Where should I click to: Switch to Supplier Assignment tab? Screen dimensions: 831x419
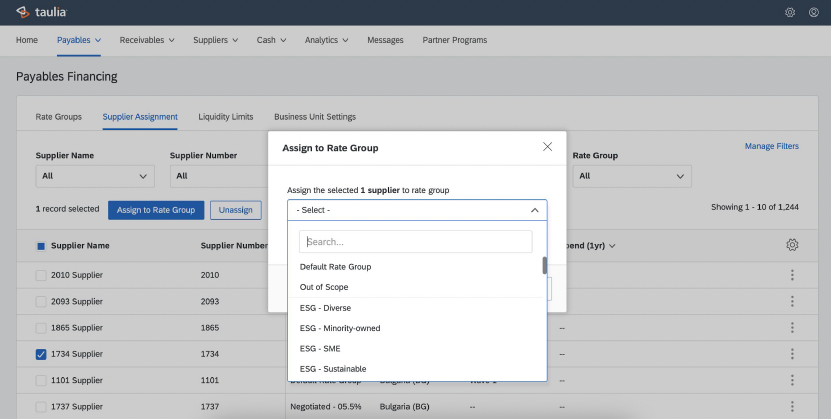tap(140, 117)
